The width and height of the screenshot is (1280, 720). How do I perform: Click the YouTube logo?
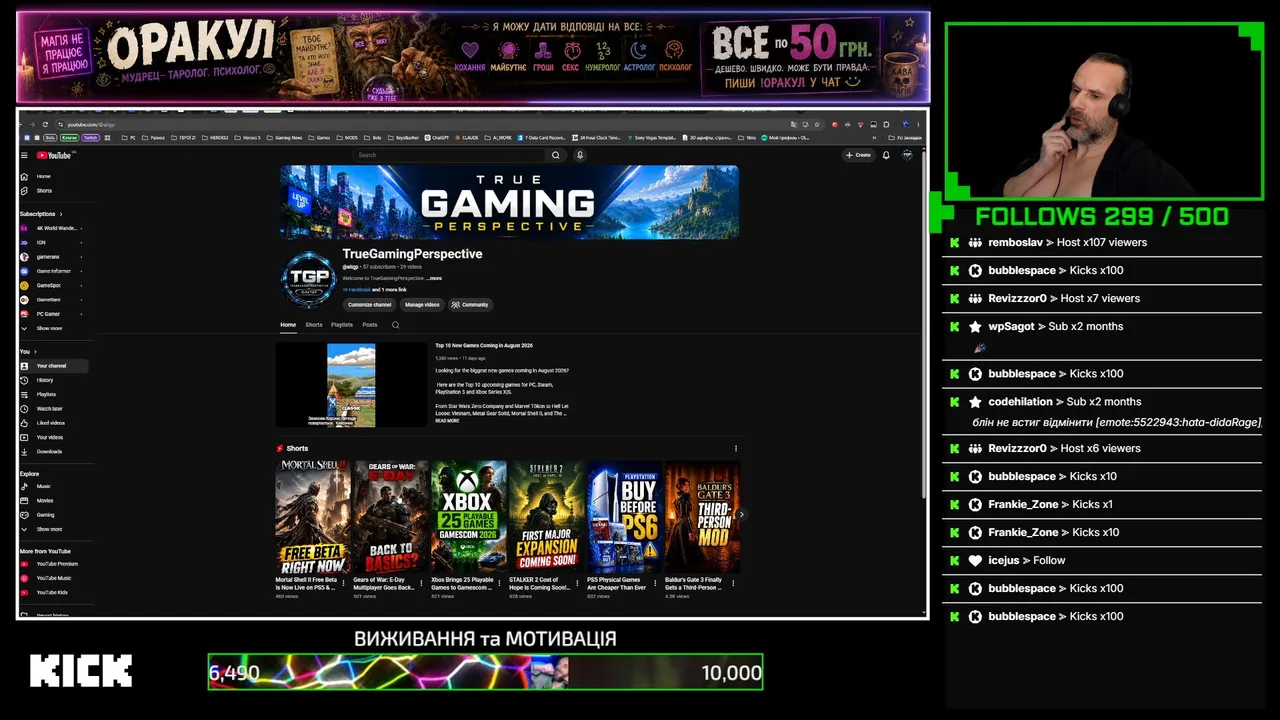coord(55,155)
